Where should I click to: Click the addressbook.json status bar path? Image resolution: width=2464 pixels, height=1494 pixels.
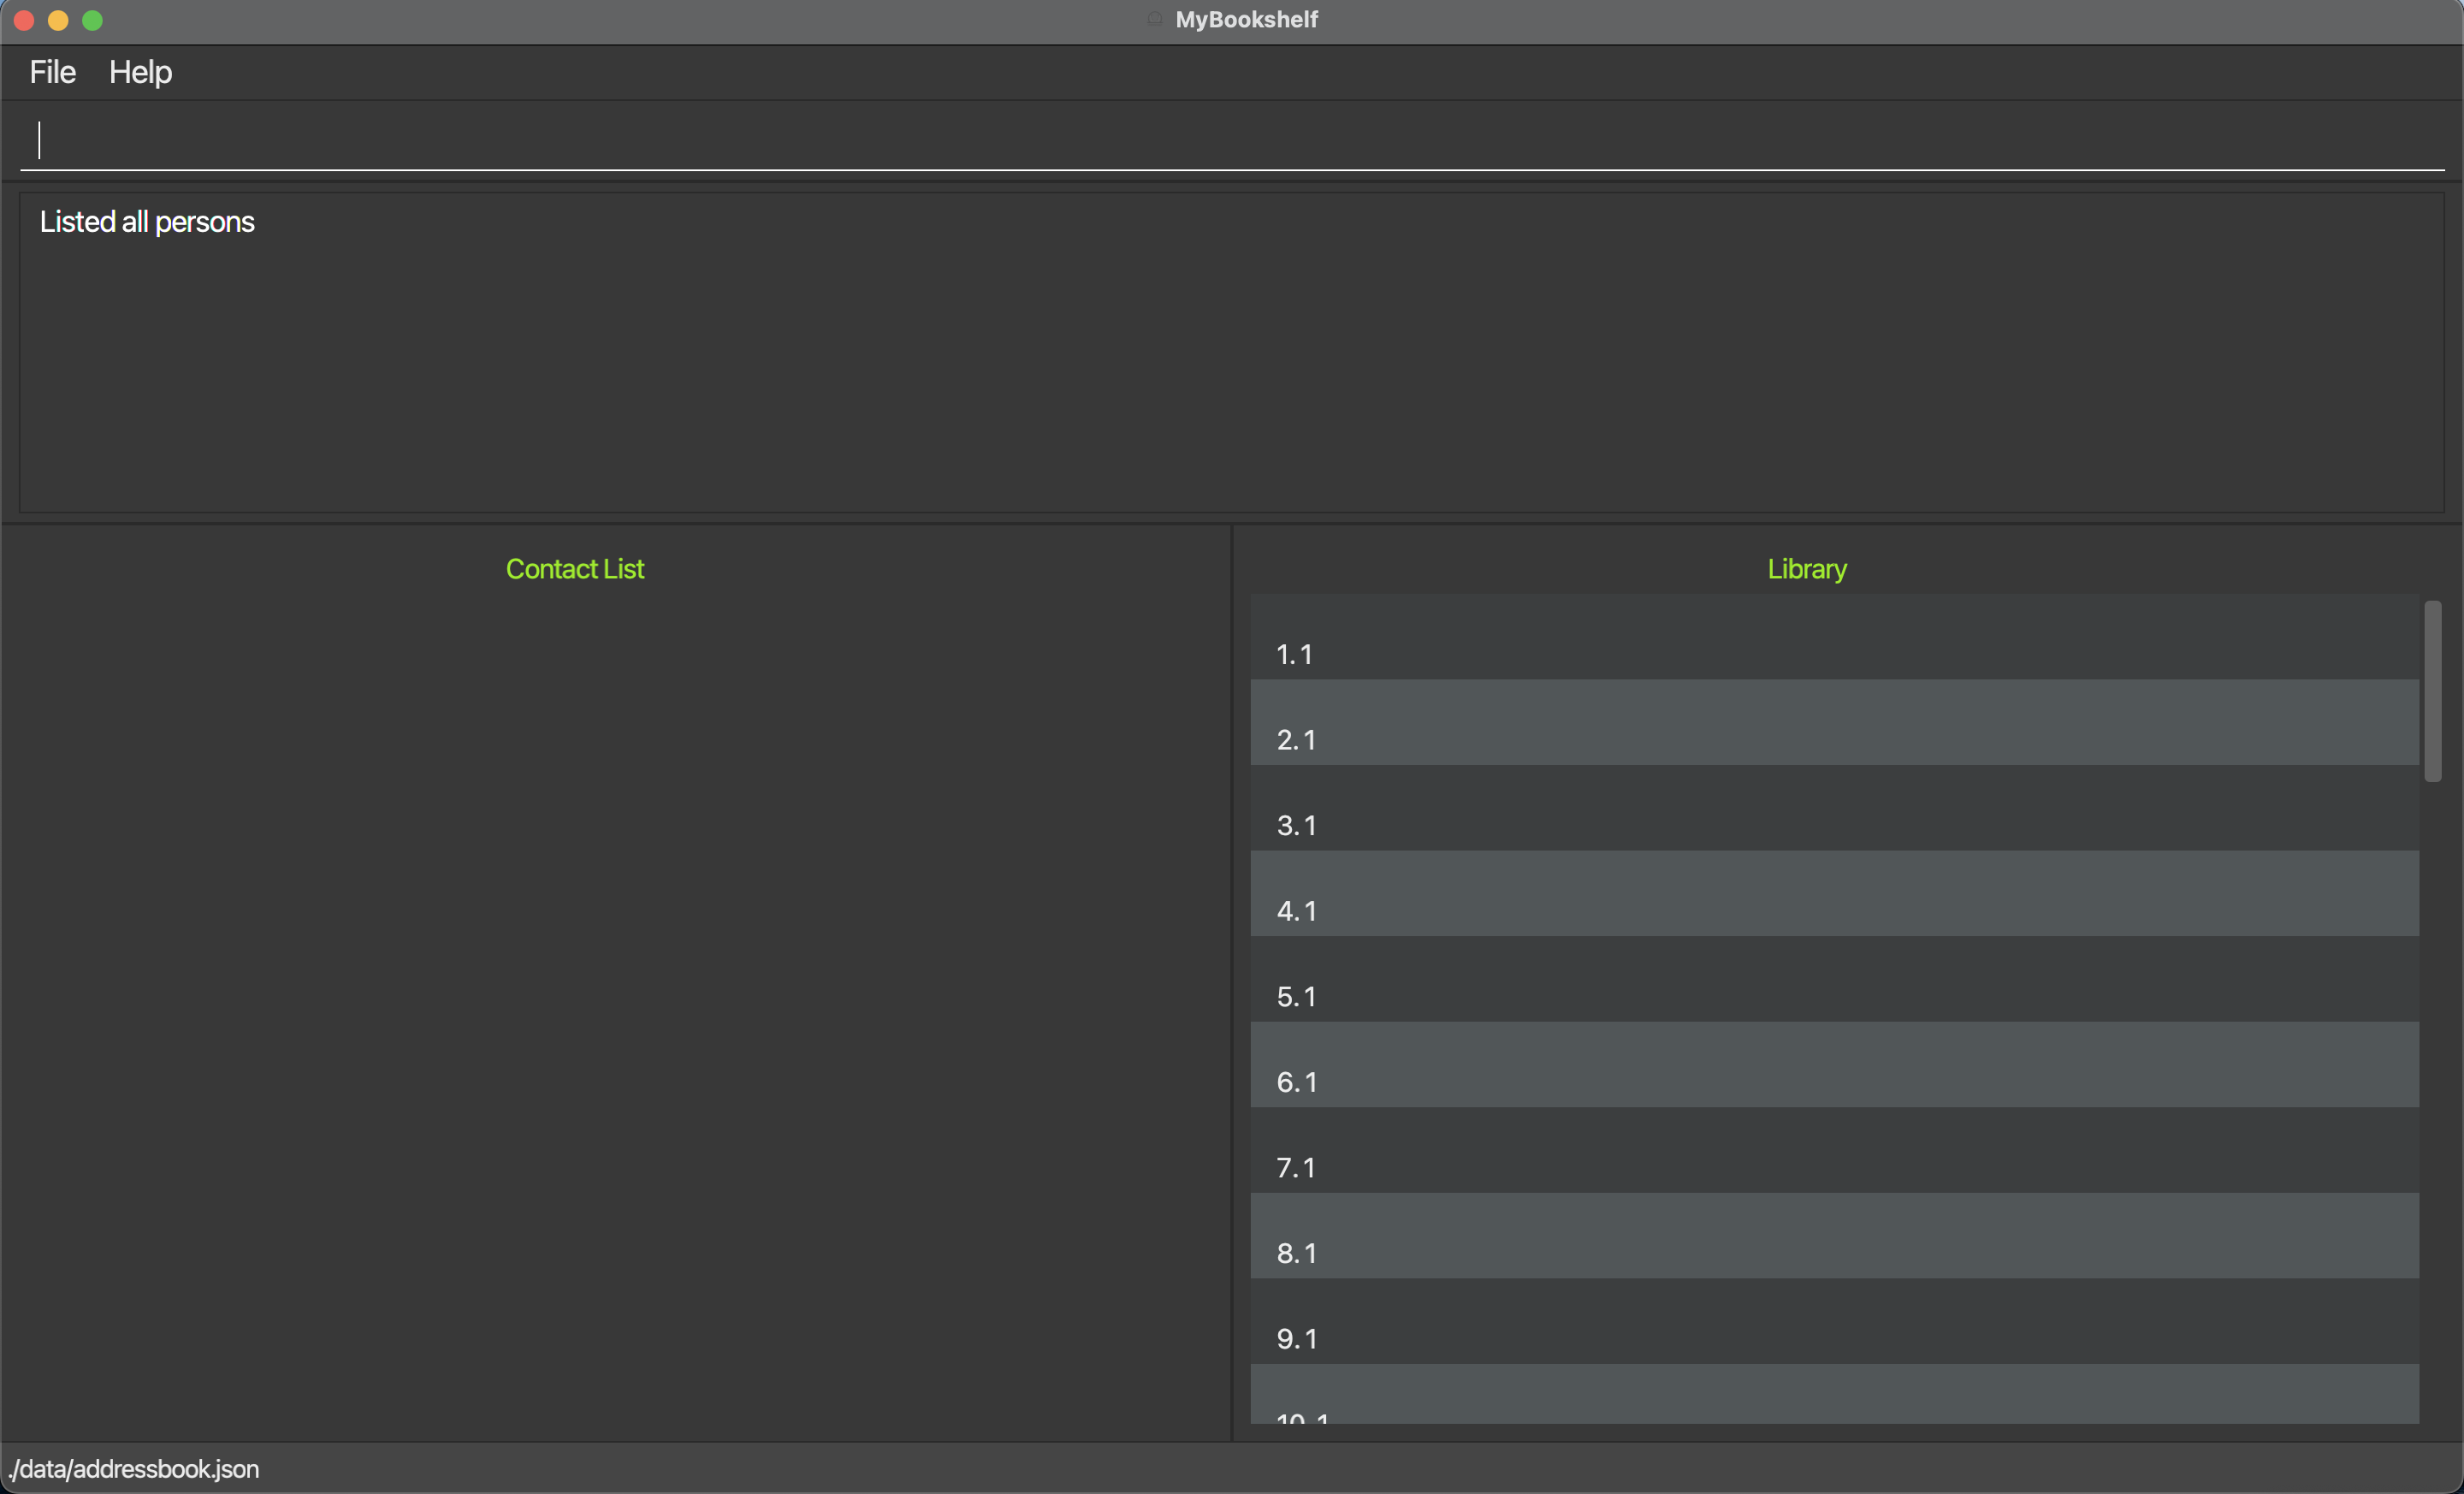[134, 1469]
